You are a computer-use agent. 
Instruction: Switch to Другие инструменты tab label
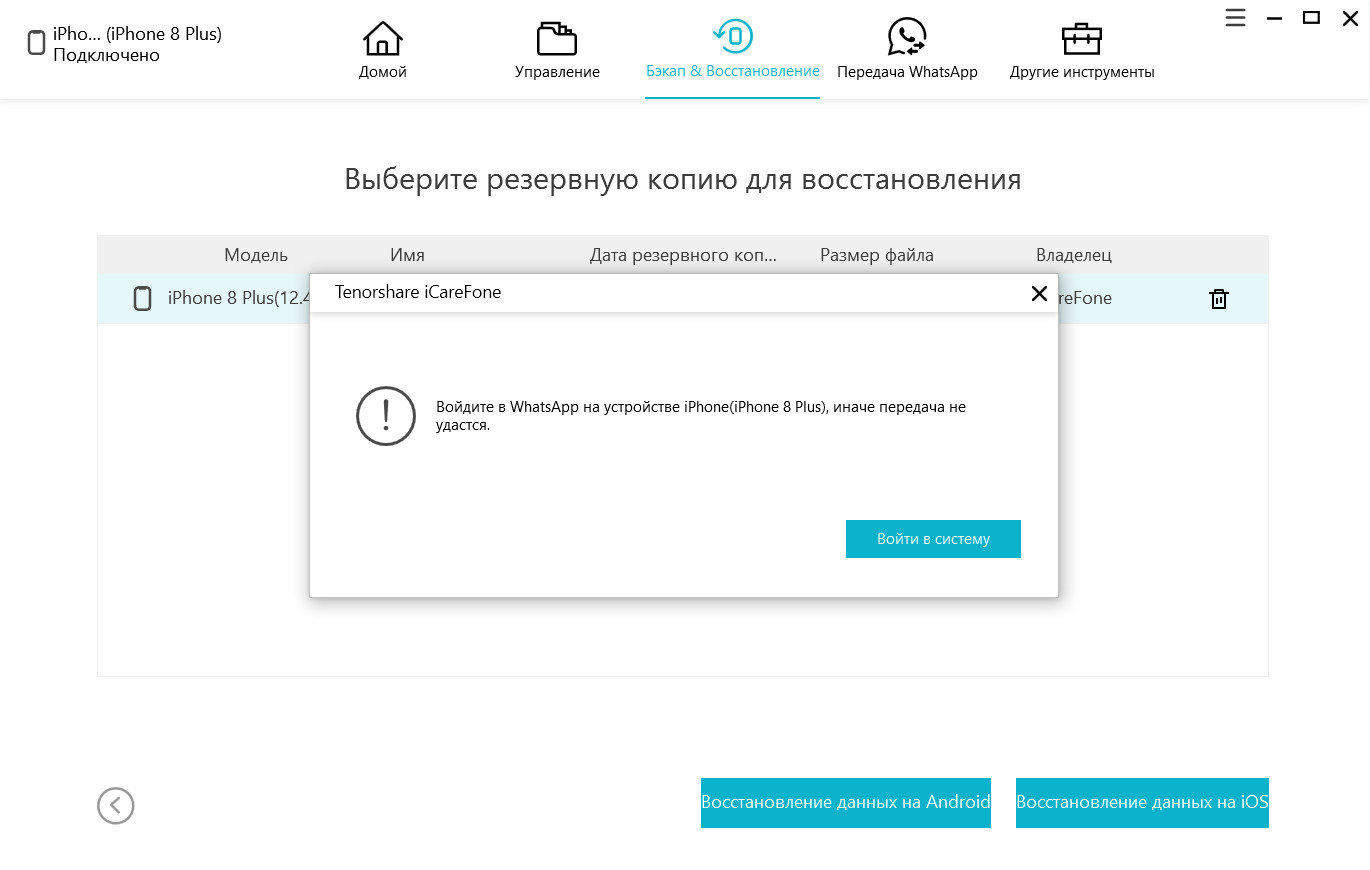click(1082, 72)
